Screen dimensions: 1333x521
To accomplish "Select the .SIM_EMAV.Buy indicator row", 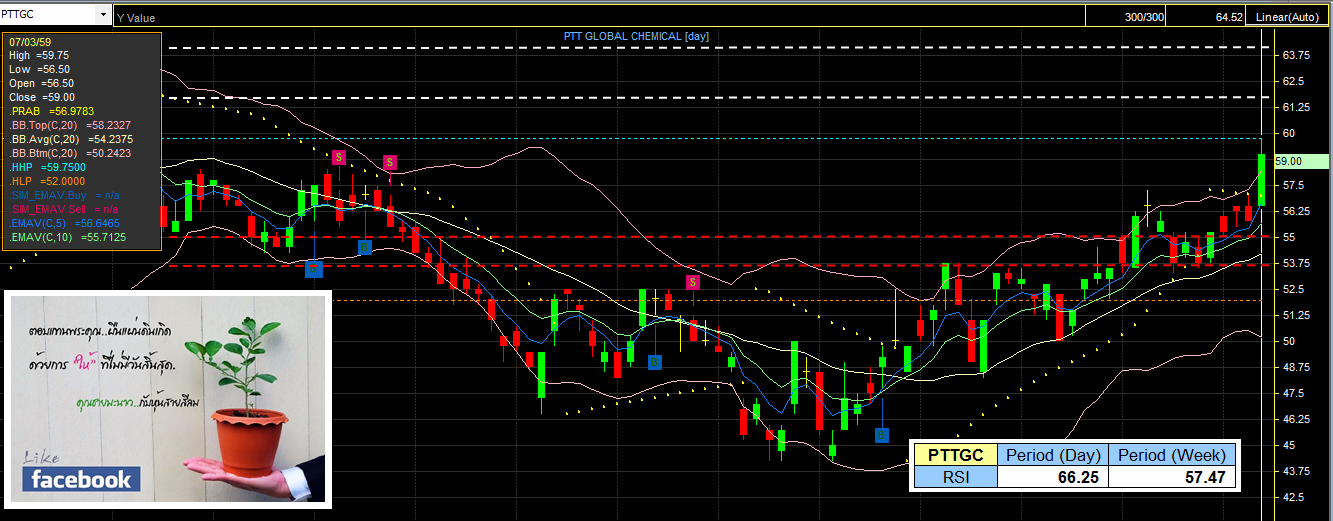I will click(64, 196).
